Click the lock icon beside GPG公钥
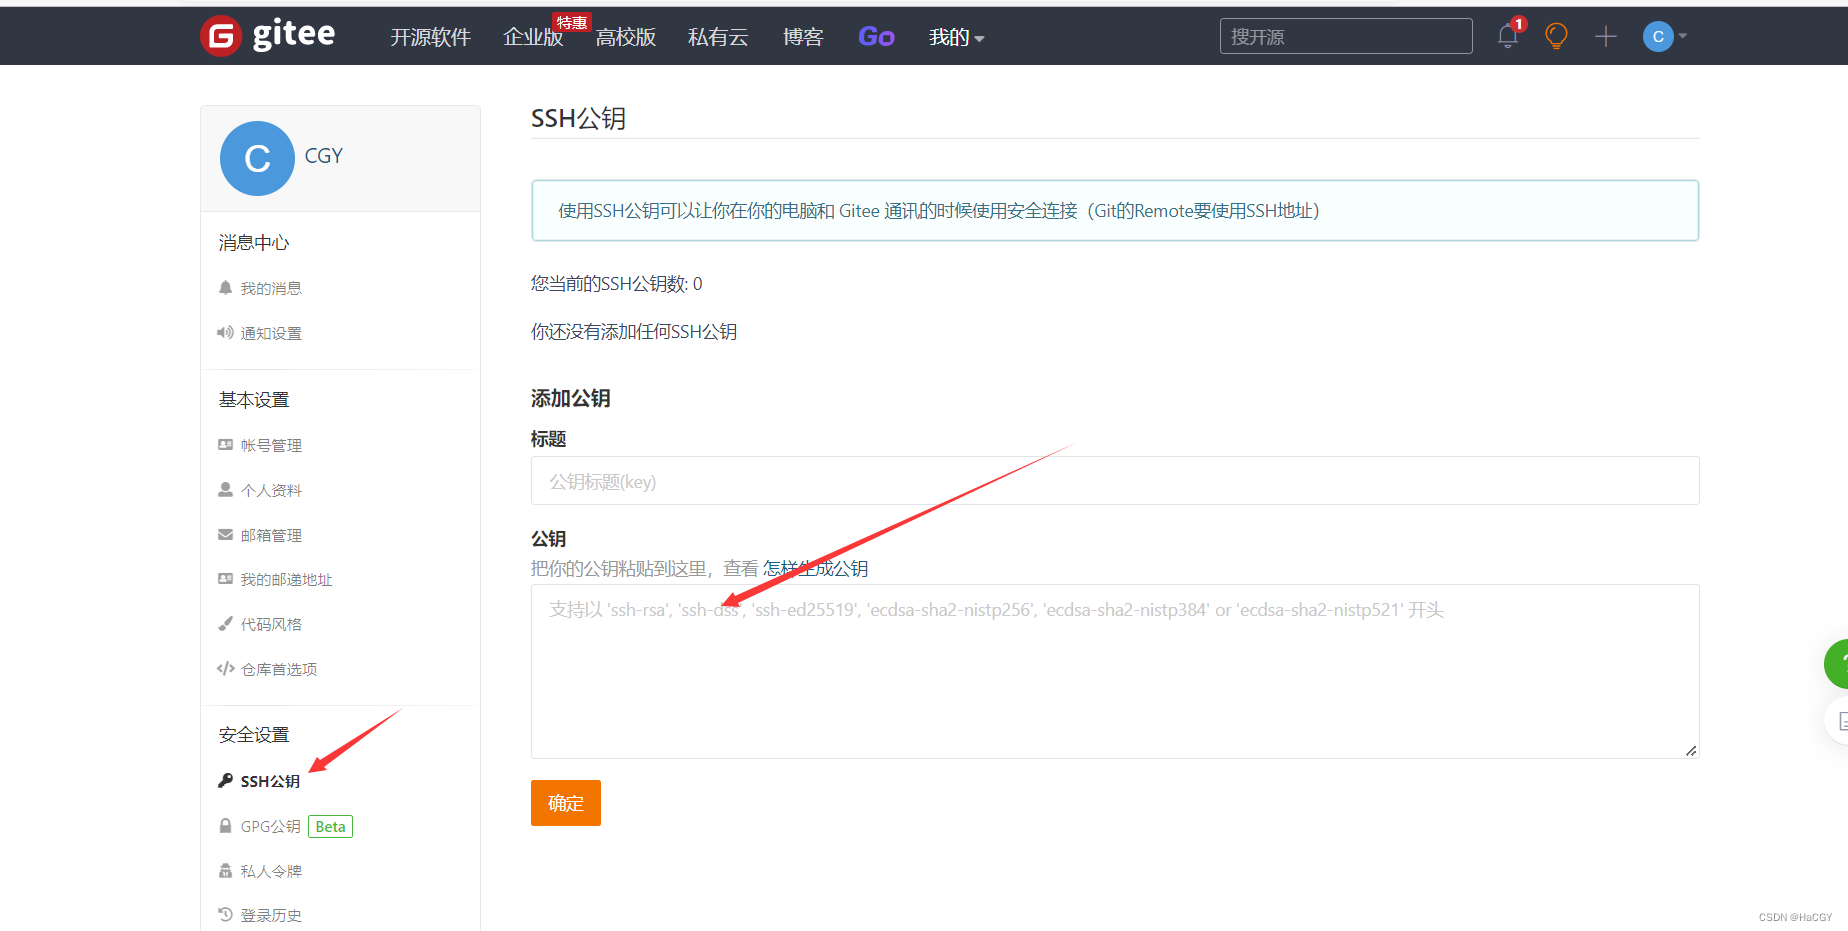The height and width of the screenshot is (931, 1848). click(x=225, y=826)
